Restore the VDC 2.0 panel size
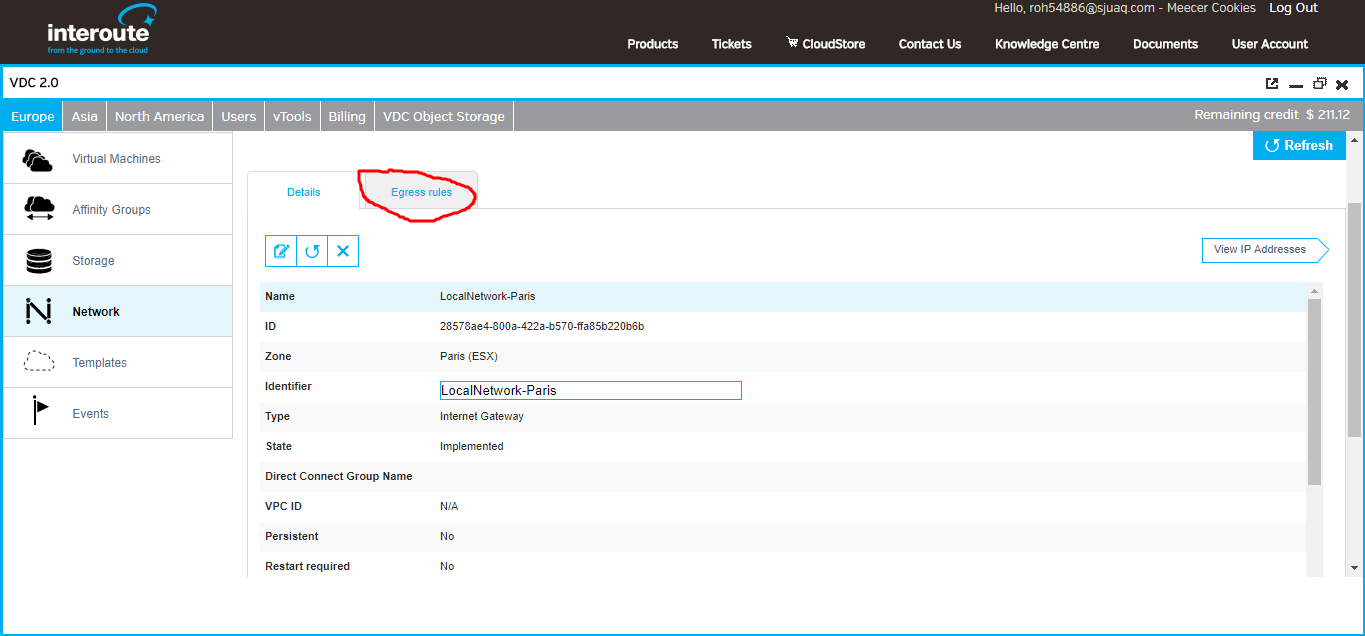The width and height of the screenshot is (1365, 636). coord(1320,84)
